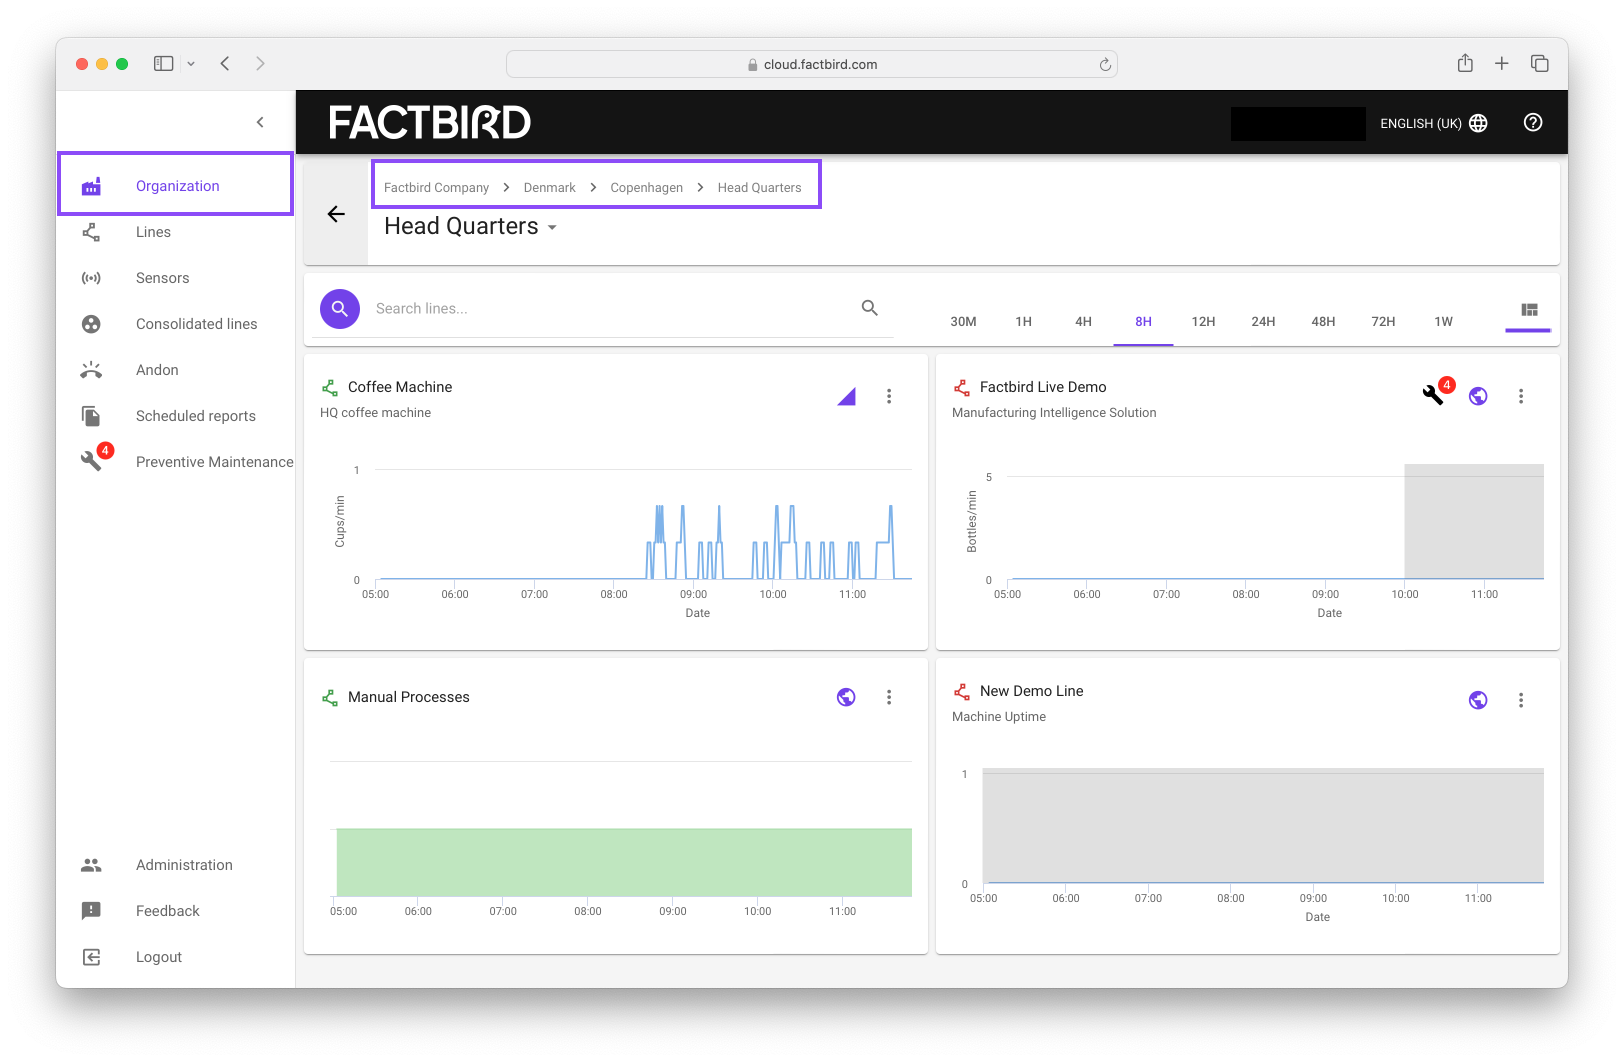Click Coffee Machine signal strength icon
1624x1062 pixels.
pos(846,396)
